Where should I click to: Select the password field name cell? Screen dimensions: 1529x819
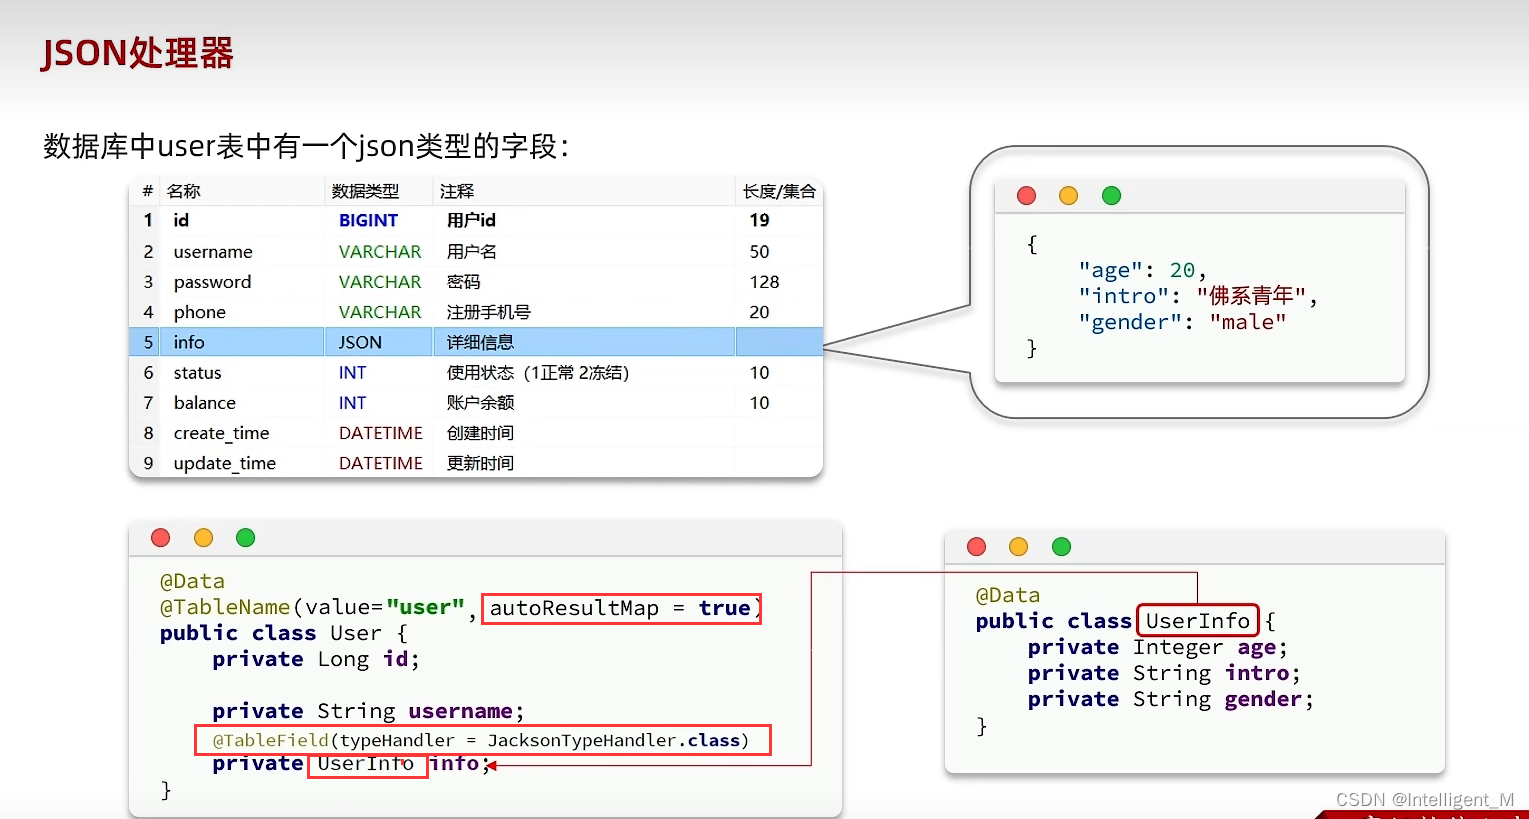(212, 282)
